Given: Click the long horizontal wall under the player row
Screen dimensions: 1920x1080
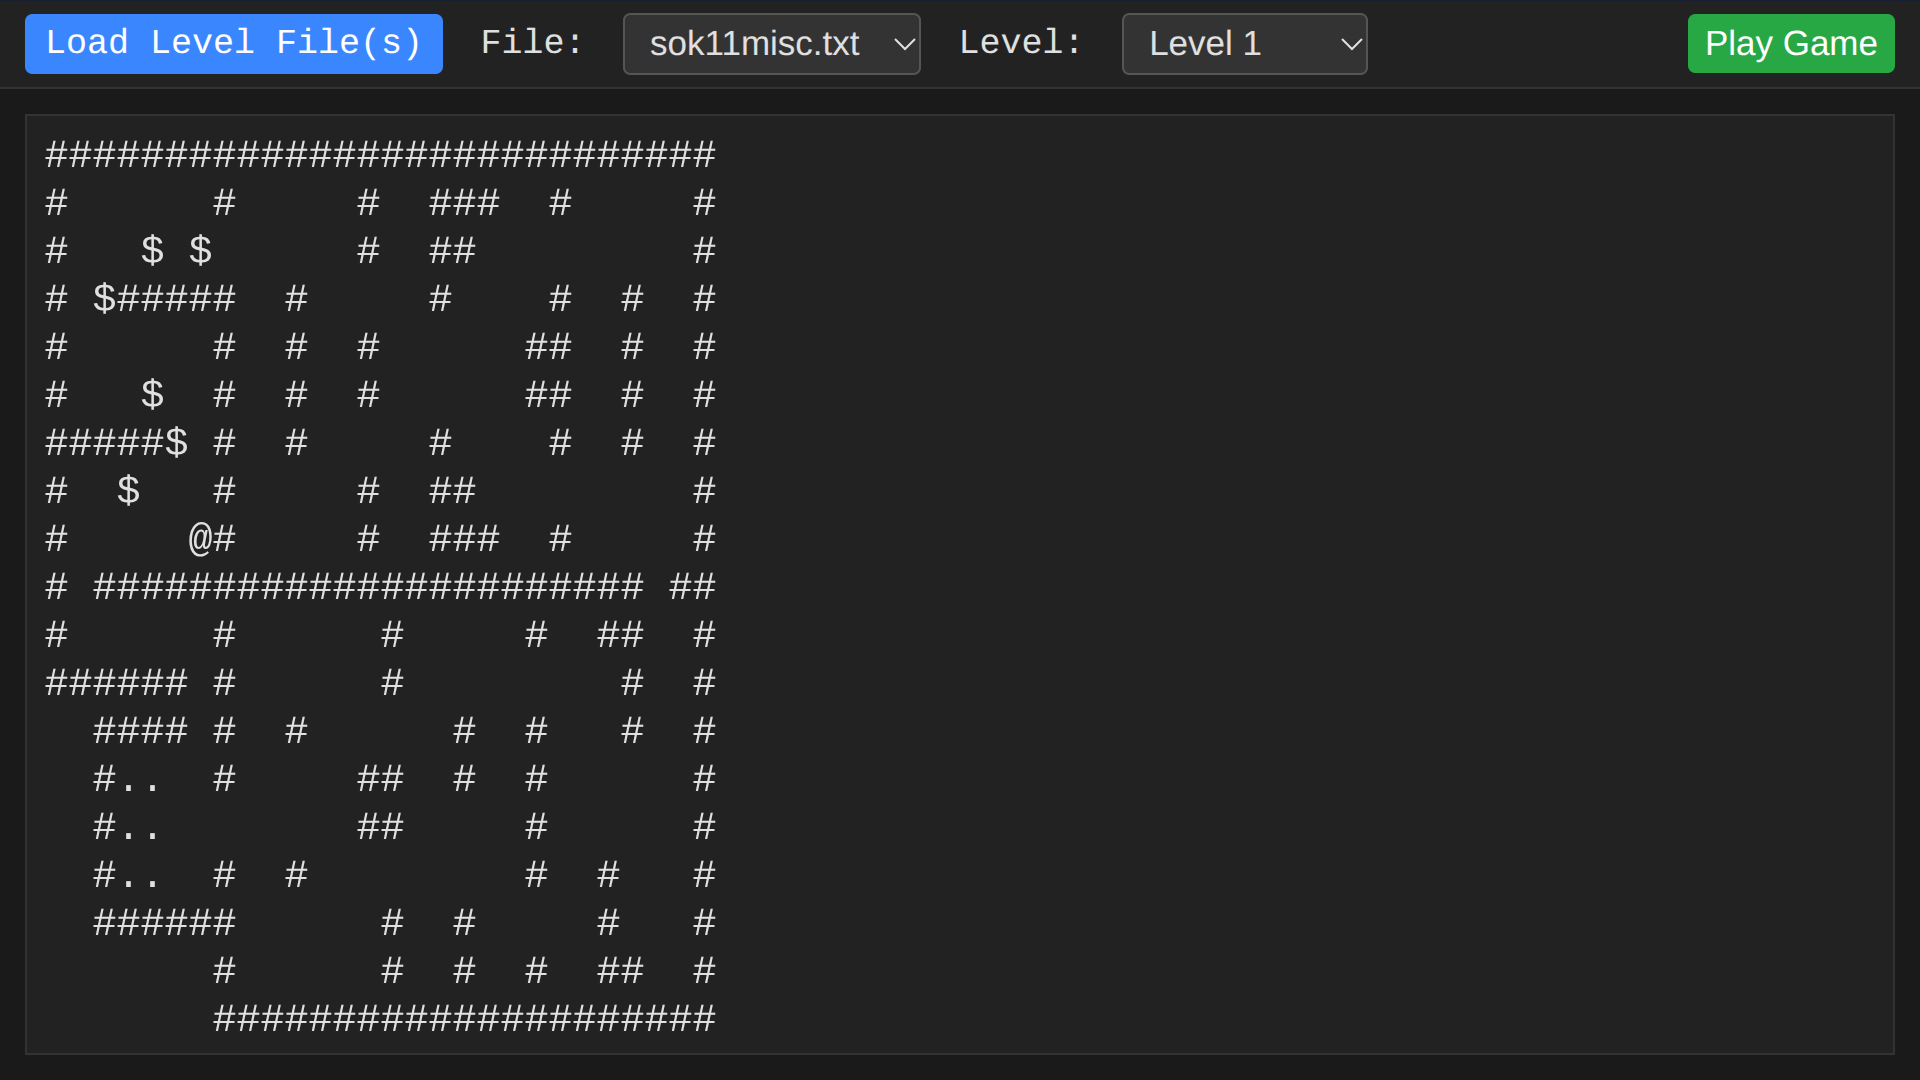Looking at the screenshot, I should 368,587.
